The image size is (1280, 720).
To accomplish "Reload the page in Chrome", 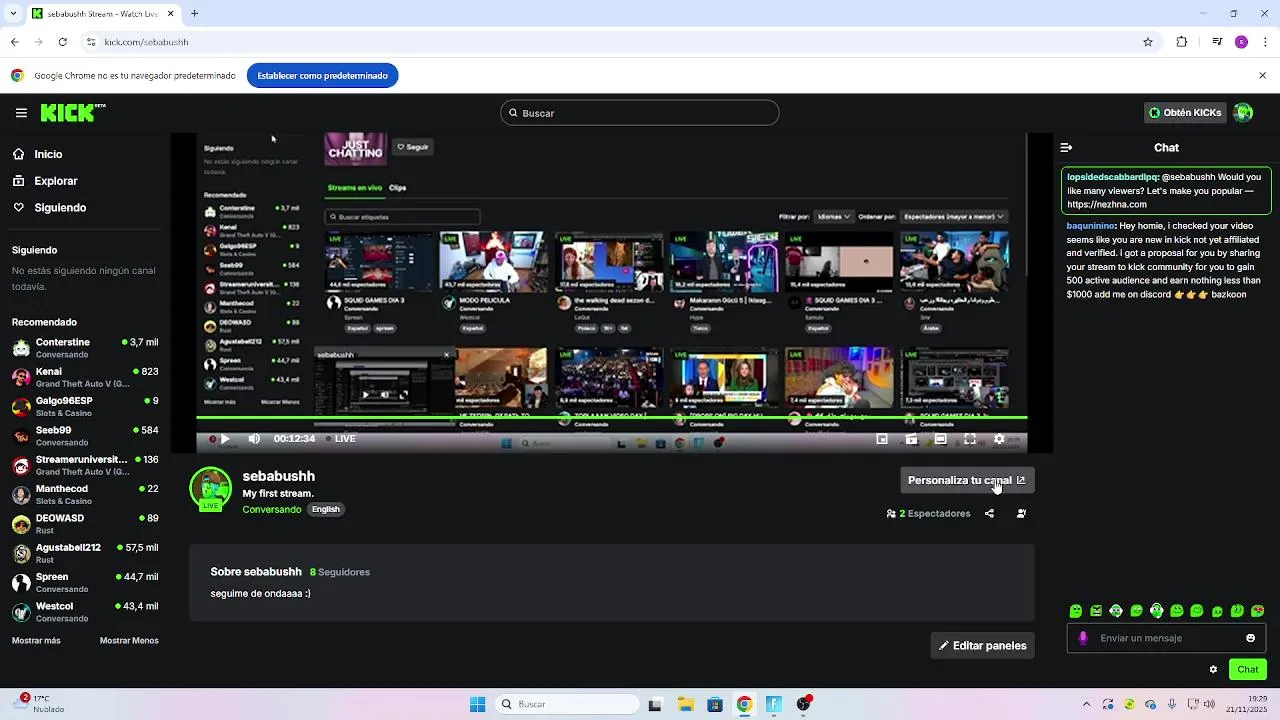I will 62,42.
